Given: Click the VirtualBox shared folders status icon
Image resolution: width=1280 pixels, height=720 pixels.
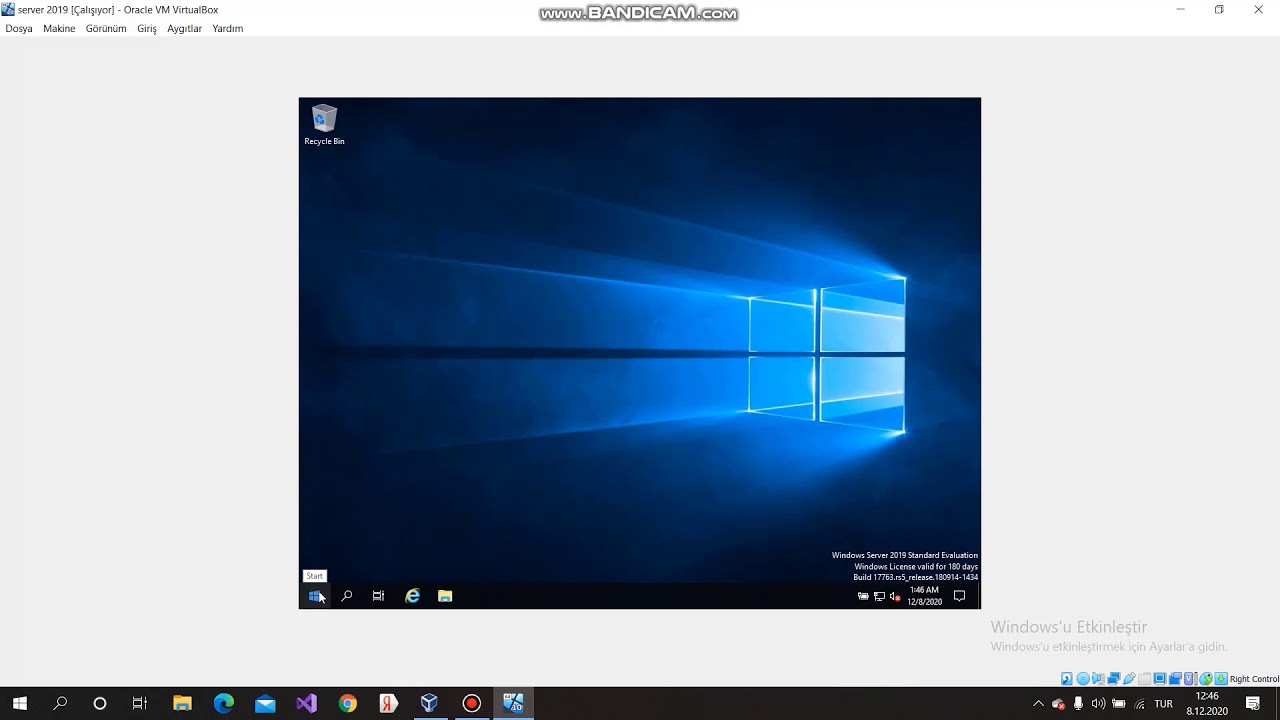Looking at the screenshot, I should click(1144, 679).
